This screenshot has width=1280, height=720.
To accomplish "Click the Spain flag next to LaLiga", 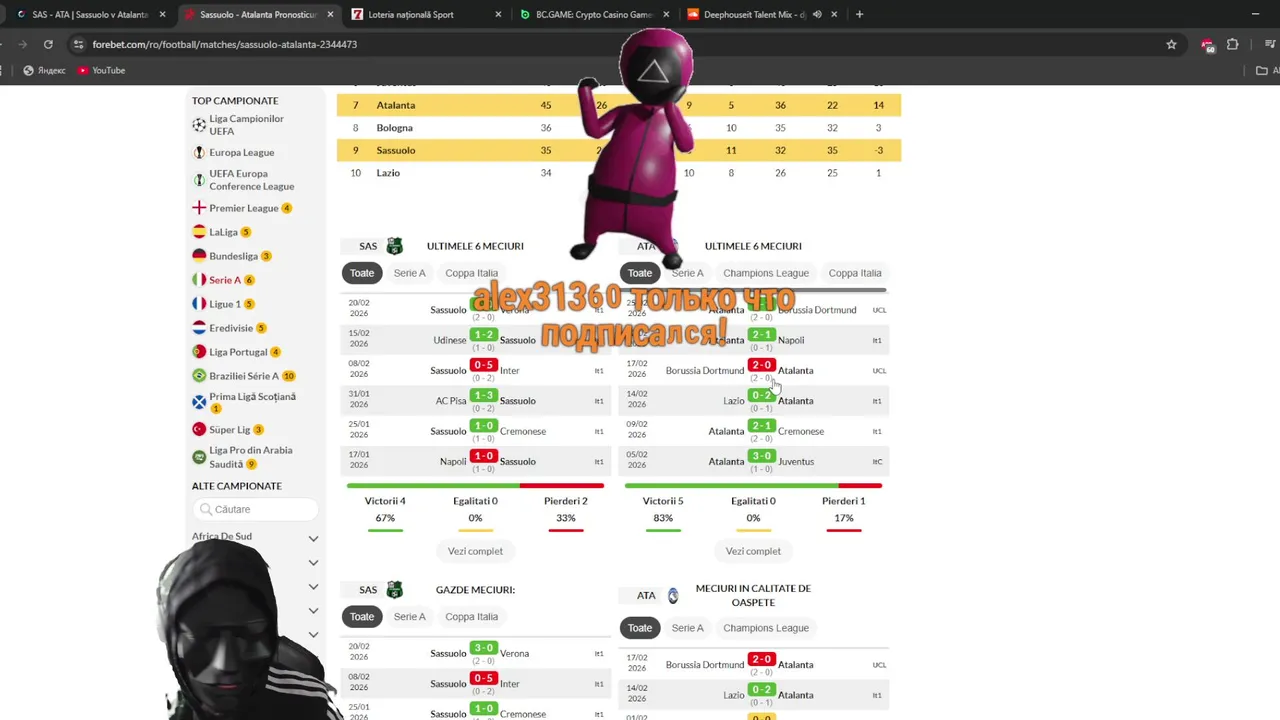I will 199,232.
